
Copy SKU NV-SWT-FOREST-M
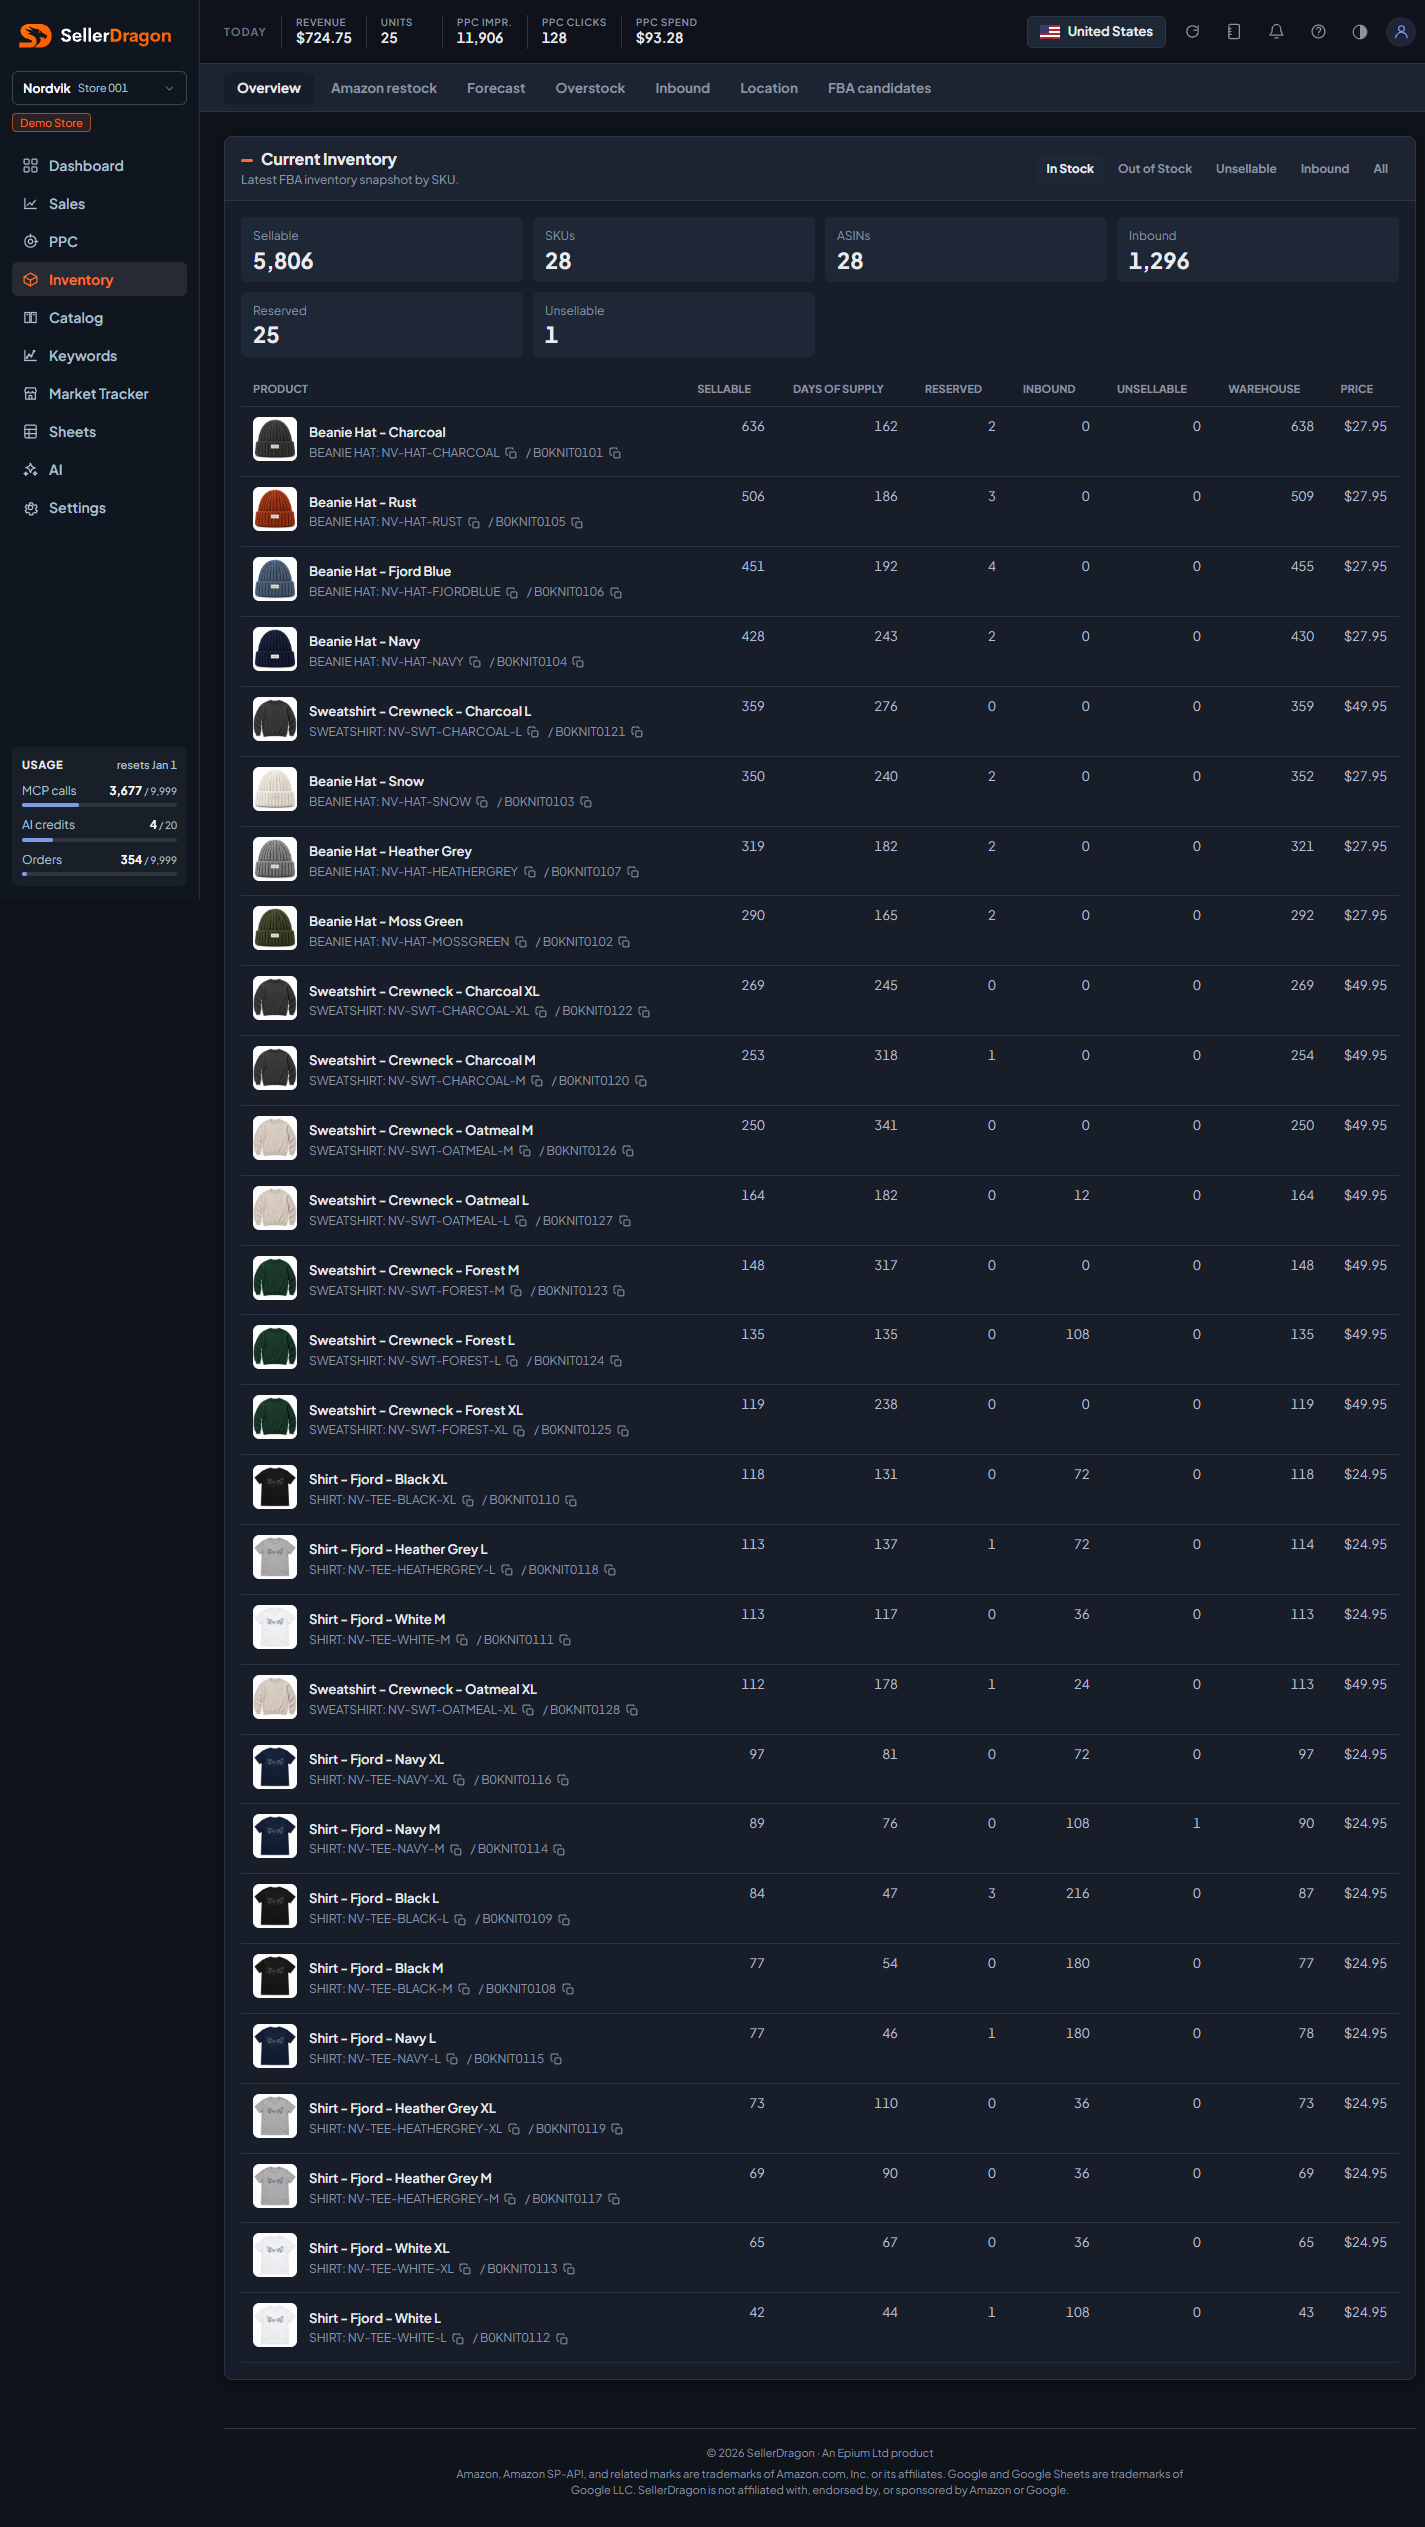[x=516, y=1291]
